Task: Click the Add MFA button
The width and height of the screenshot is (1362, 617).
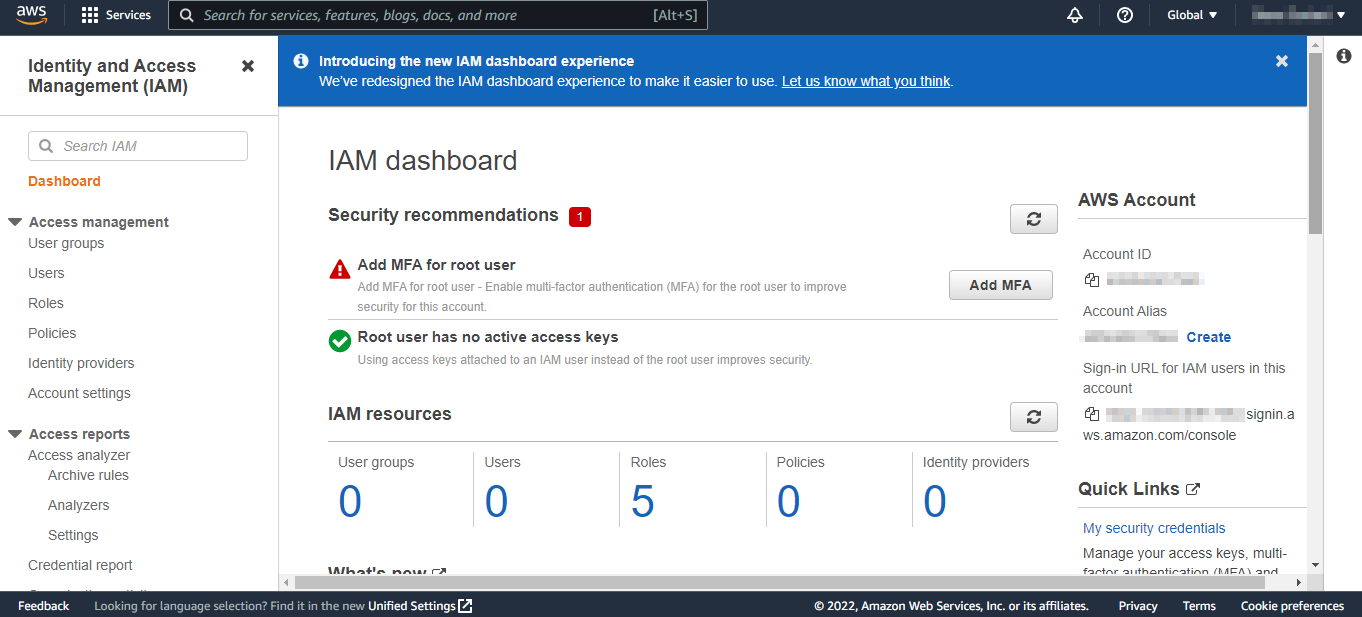Action: pos(1001,285)
